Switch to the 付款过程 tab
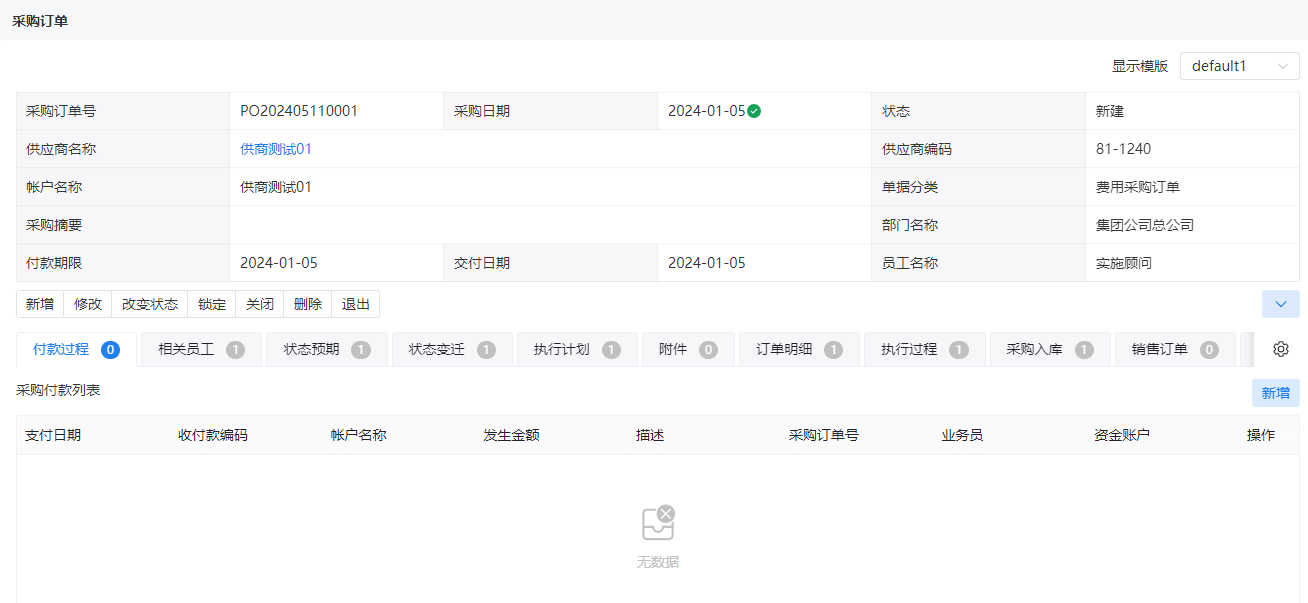Image resolution: width=1308 pixels, height=603 pixels. click(x=76, y=349)
